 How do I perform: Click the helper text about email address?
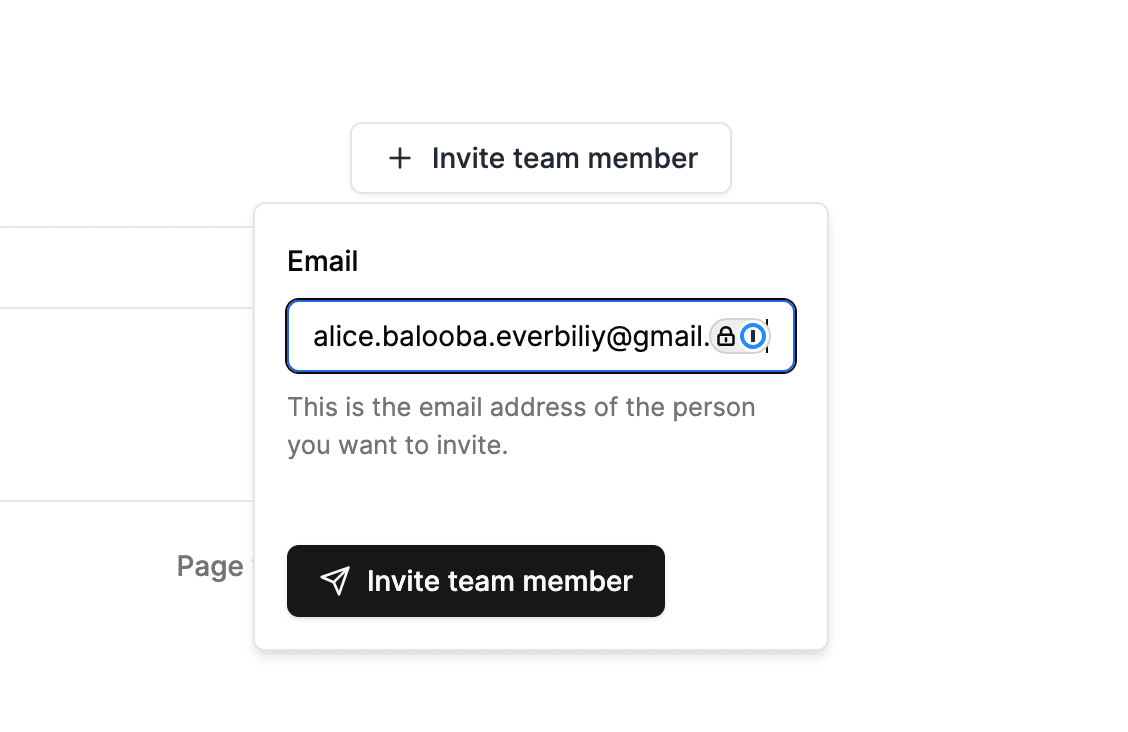(521, 408)
